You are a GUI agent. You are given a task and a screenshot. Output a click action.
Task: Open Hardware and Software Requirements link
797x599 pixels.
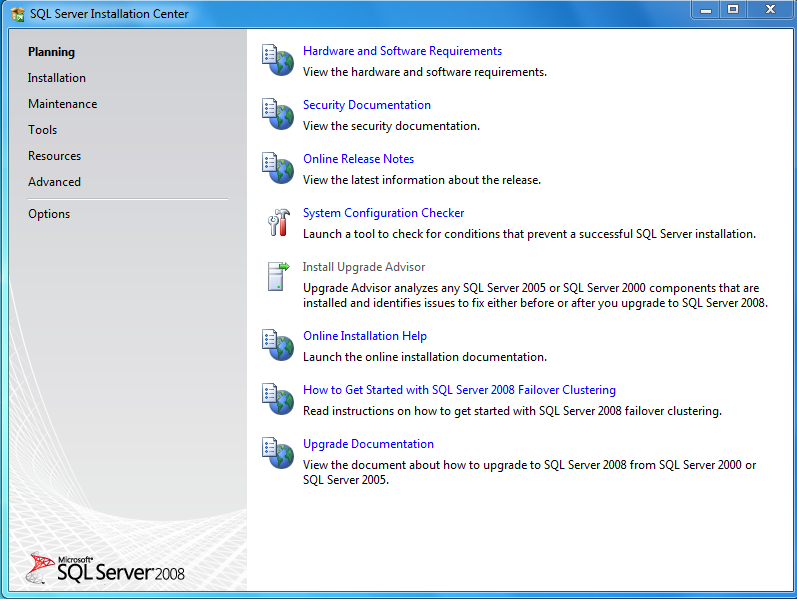(x=402, y=51)
